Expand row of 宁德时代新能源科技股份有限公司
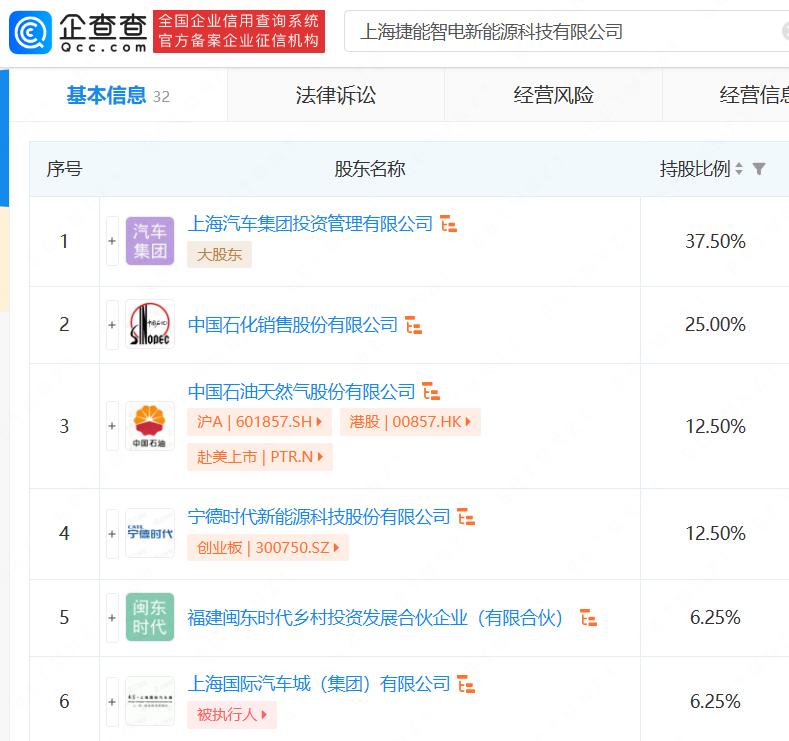 click(112, 533)
